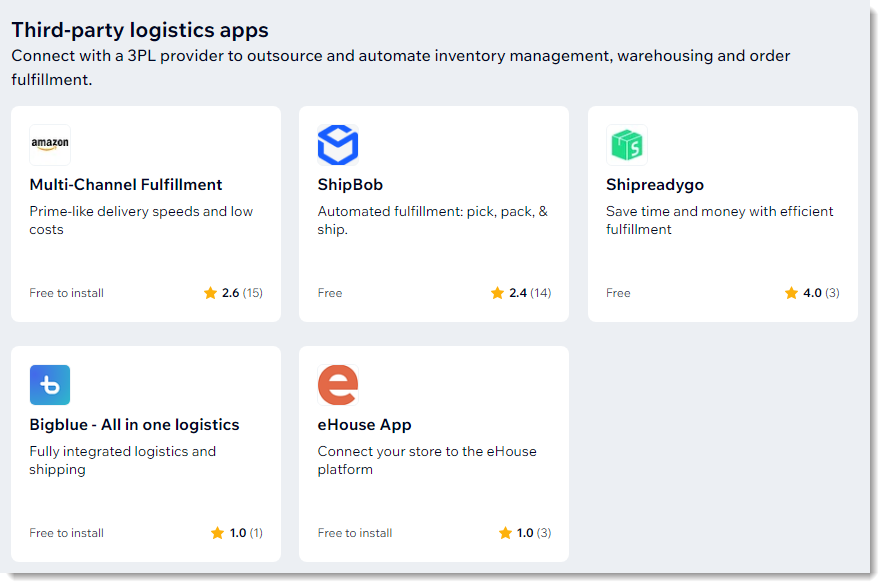Open the Multi-Channel Fulfillment app title

coord(125,185)
